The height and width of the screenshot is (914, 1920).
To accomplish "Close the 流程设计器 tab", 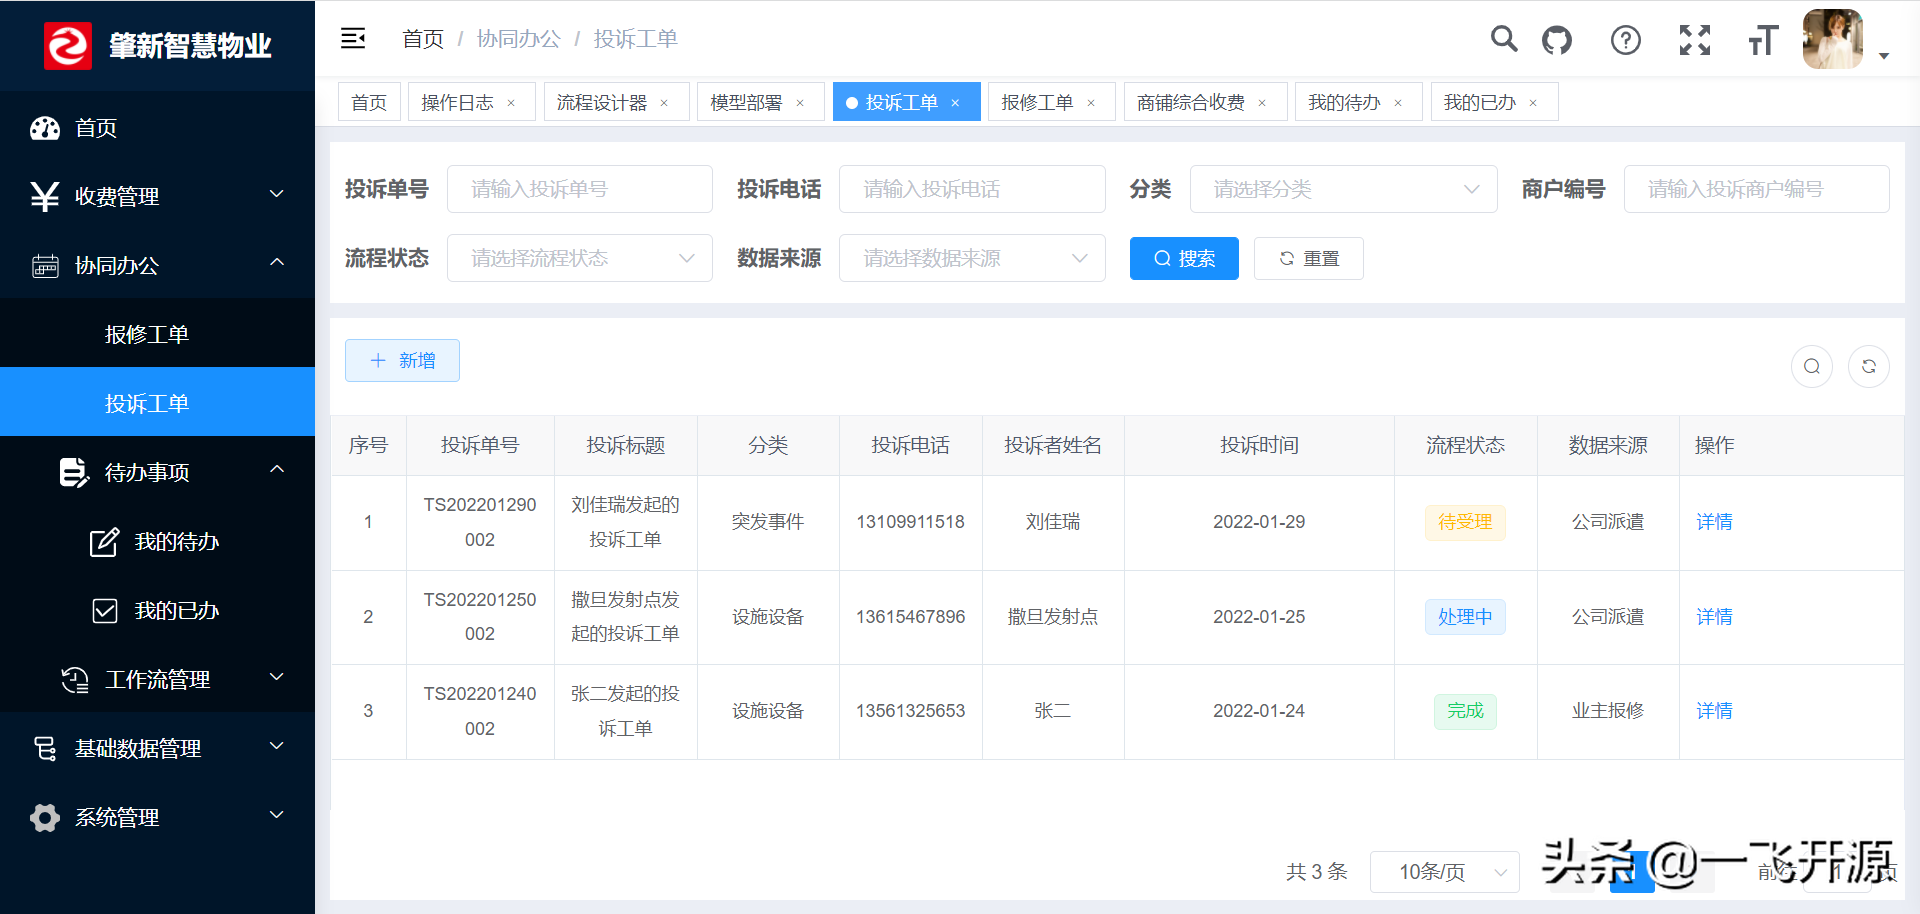I will tap(664, 103).
